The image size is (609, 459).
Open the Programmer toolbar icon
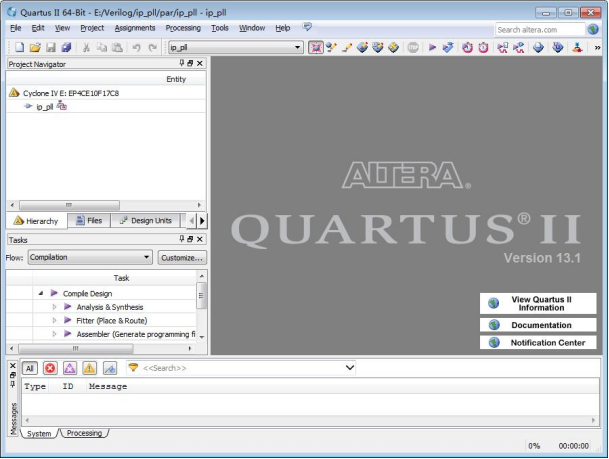558,47
